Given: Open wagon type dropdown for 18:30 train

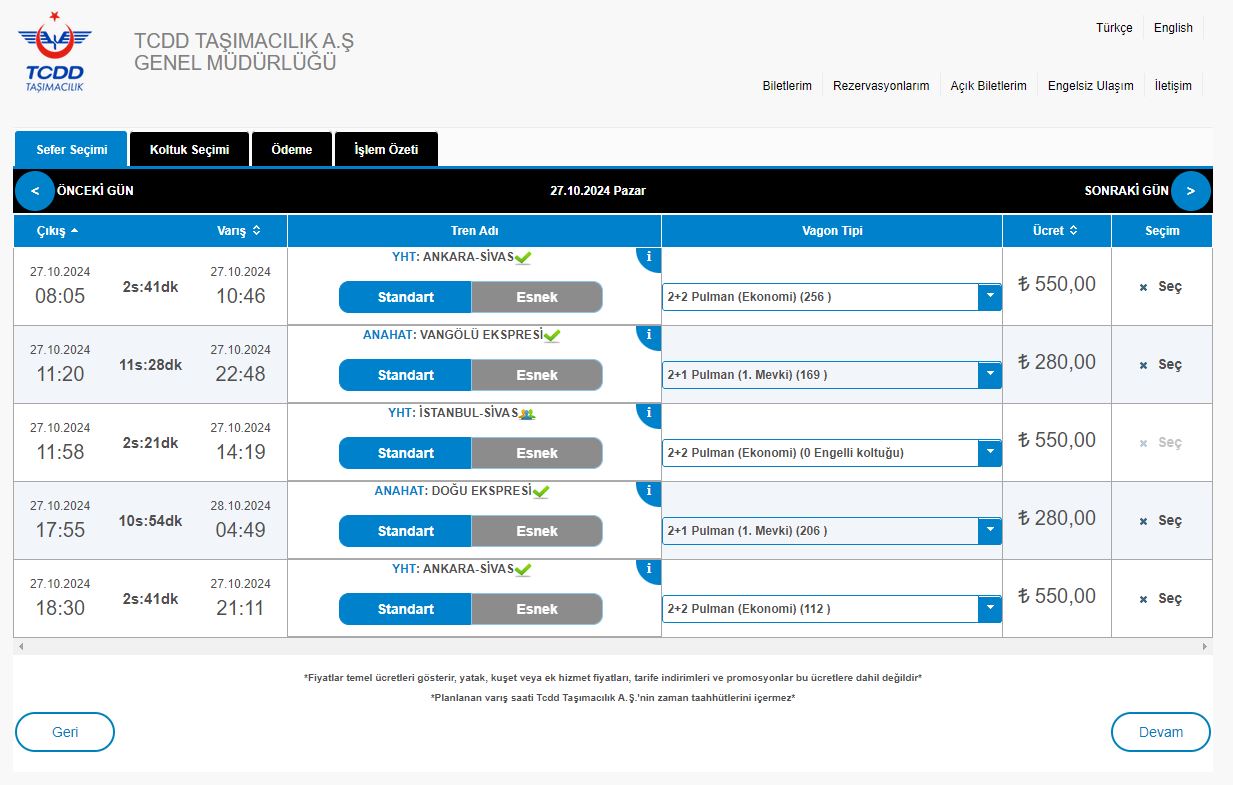Looking at the screenshot, I should (989, 609).
